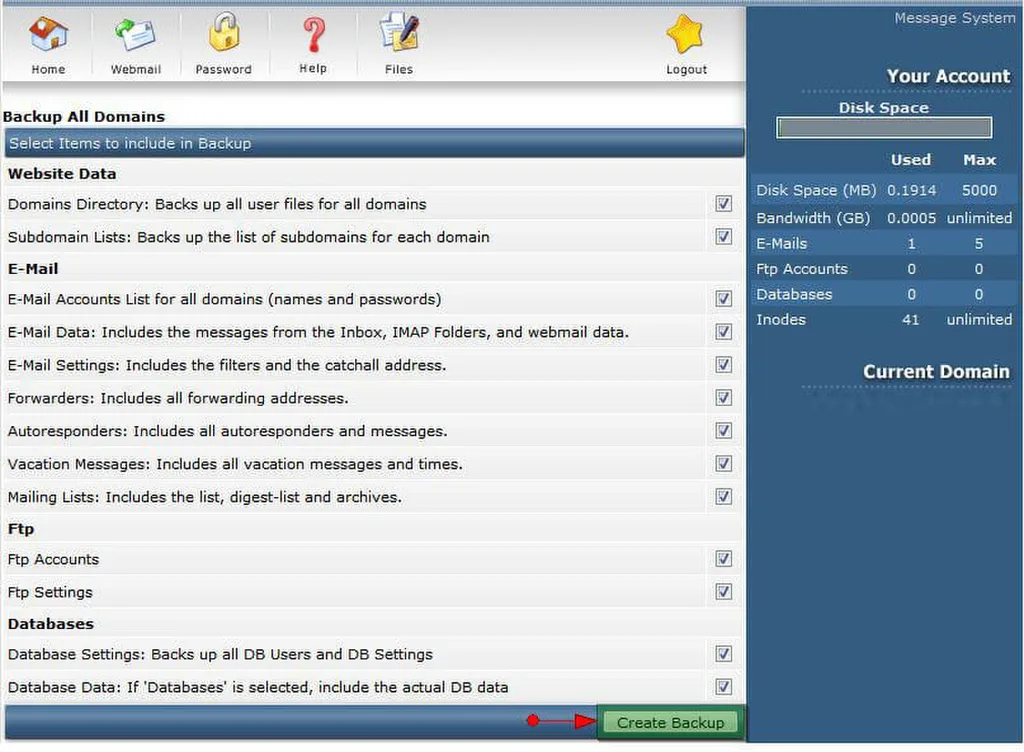Viewport: 1024px width, 752px height.
Task: Uncheck the Mailing Lists checkbox
Action: [x=723, y=497]
